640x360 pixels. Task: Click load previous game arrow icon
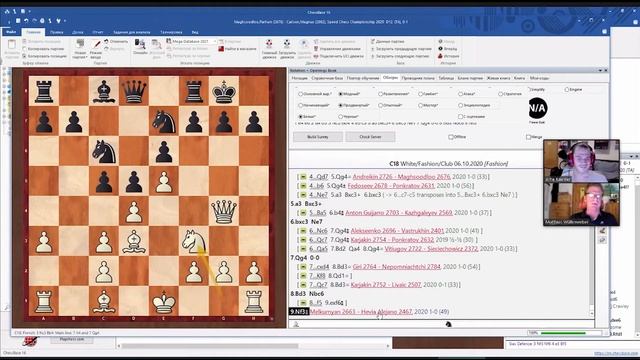pyautogui.click(x=373, y=49)
